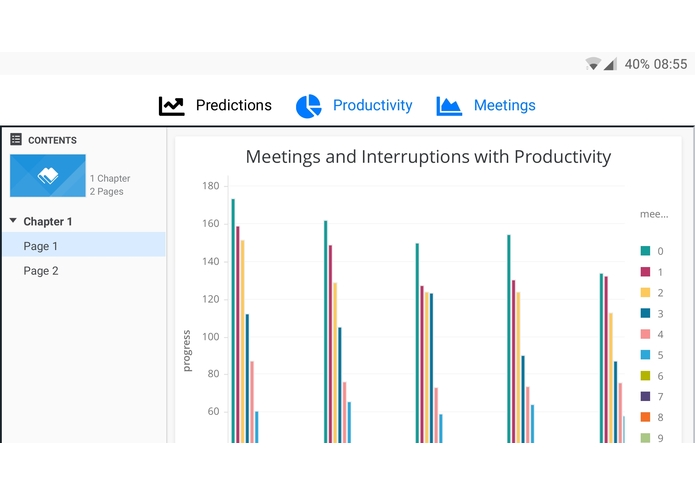Click the chart title text
Viewport: 695px width, 494px height.
click(428, 157)
